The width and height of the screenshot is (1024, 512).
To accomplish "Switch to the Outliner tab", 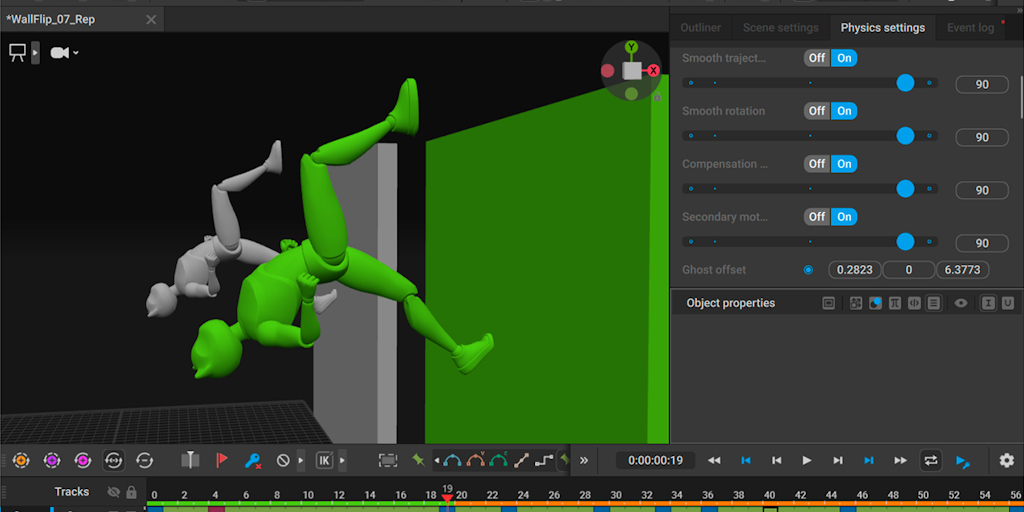I will coord(700,28).
